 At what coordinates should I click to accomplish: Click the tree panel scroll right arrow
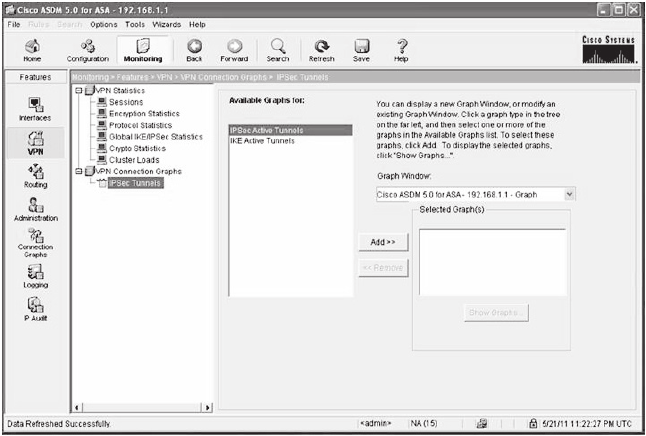click(x=207, y=408)
